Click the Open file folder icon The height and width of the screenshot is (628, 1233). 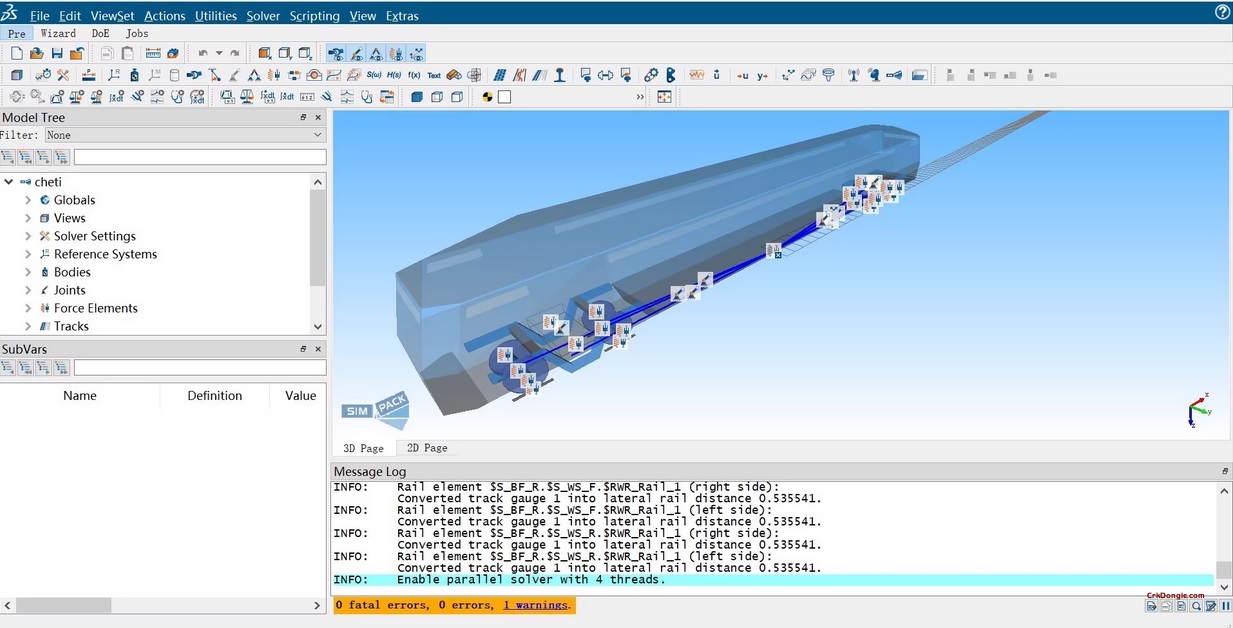click(x=36, y=53)
